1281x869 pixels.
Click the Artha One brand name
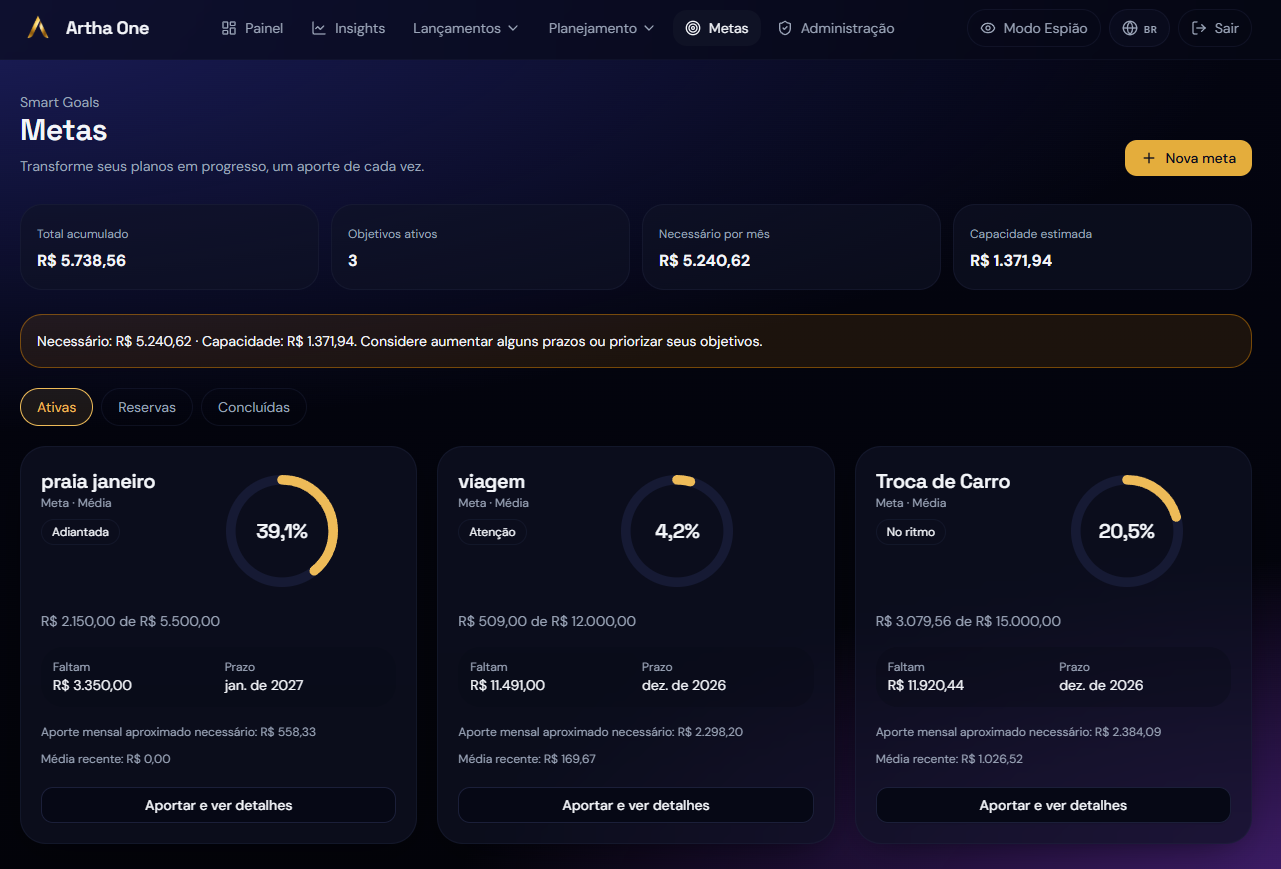coord(107,28)
